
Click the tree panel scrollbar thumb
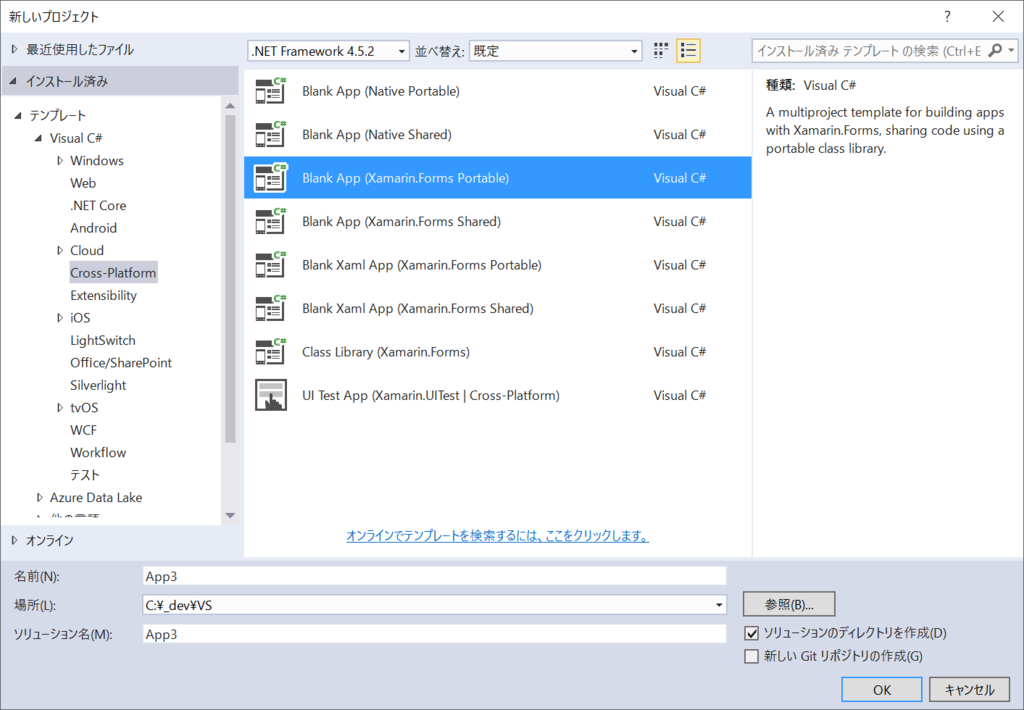pyautogui.click(x=230, y=279)
